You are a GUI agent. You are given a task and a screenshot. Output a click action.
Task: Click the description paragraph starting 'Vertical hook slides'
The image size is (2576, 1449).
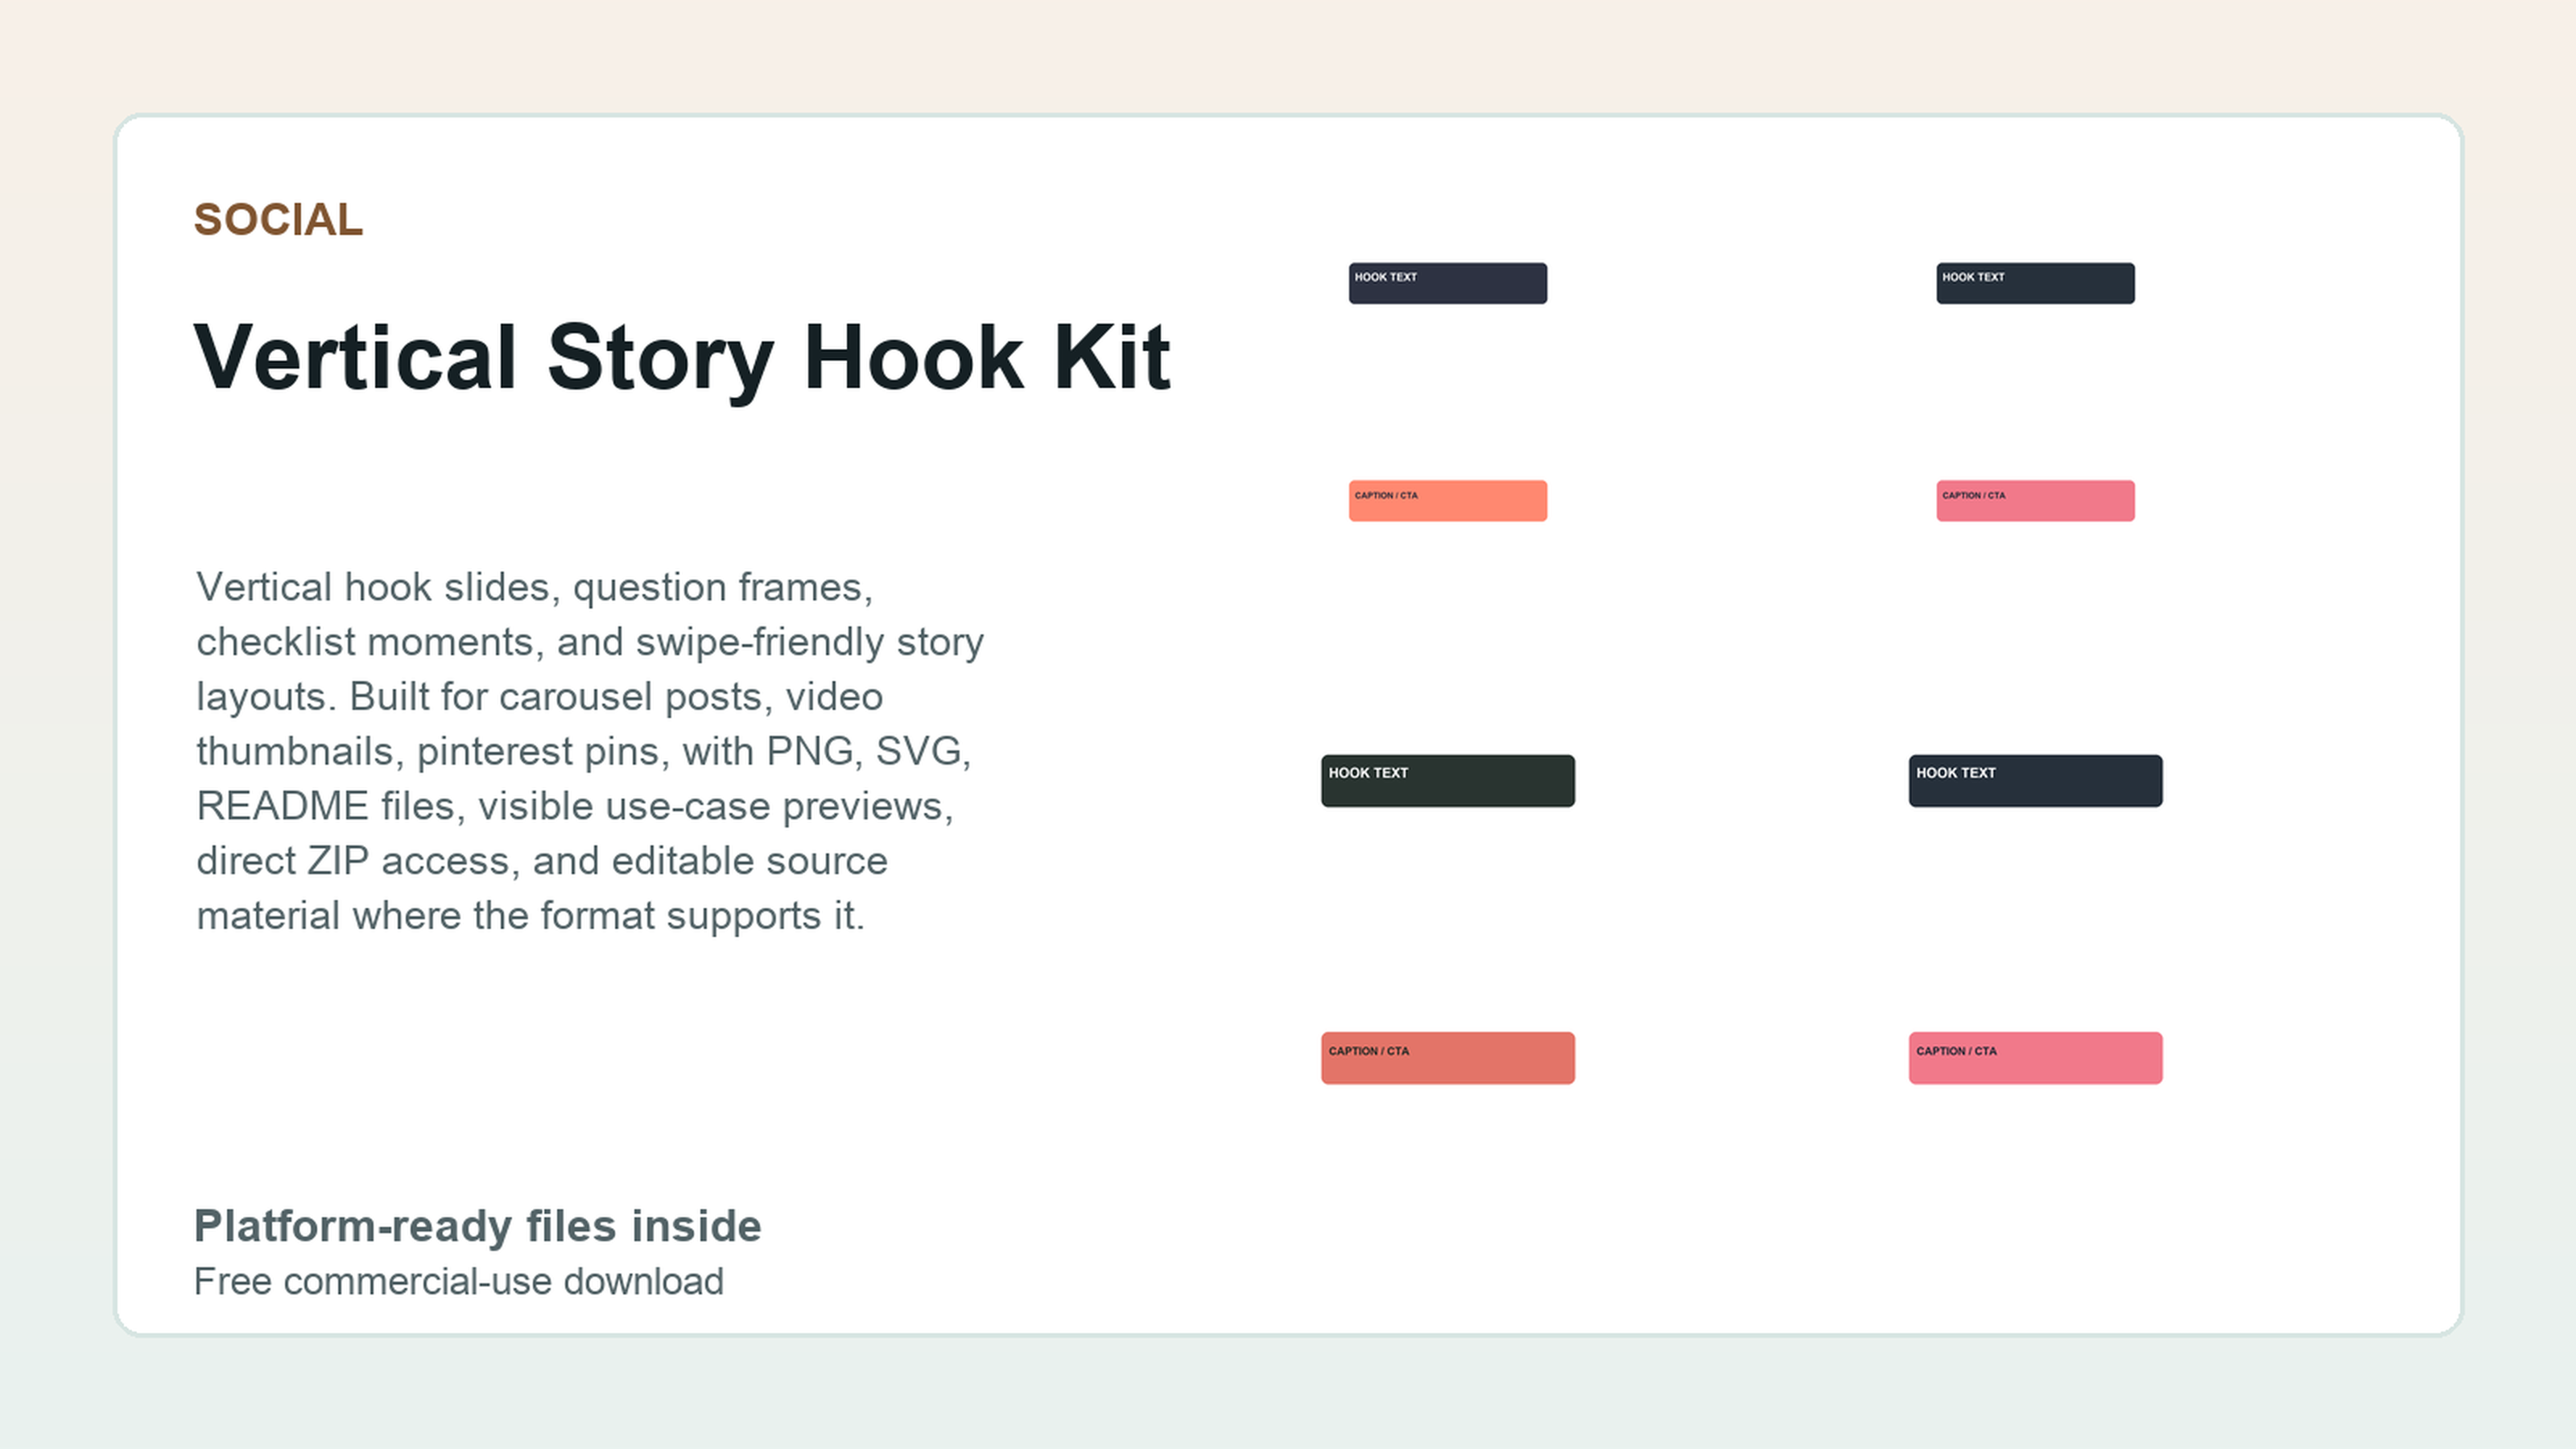[590, 751]
